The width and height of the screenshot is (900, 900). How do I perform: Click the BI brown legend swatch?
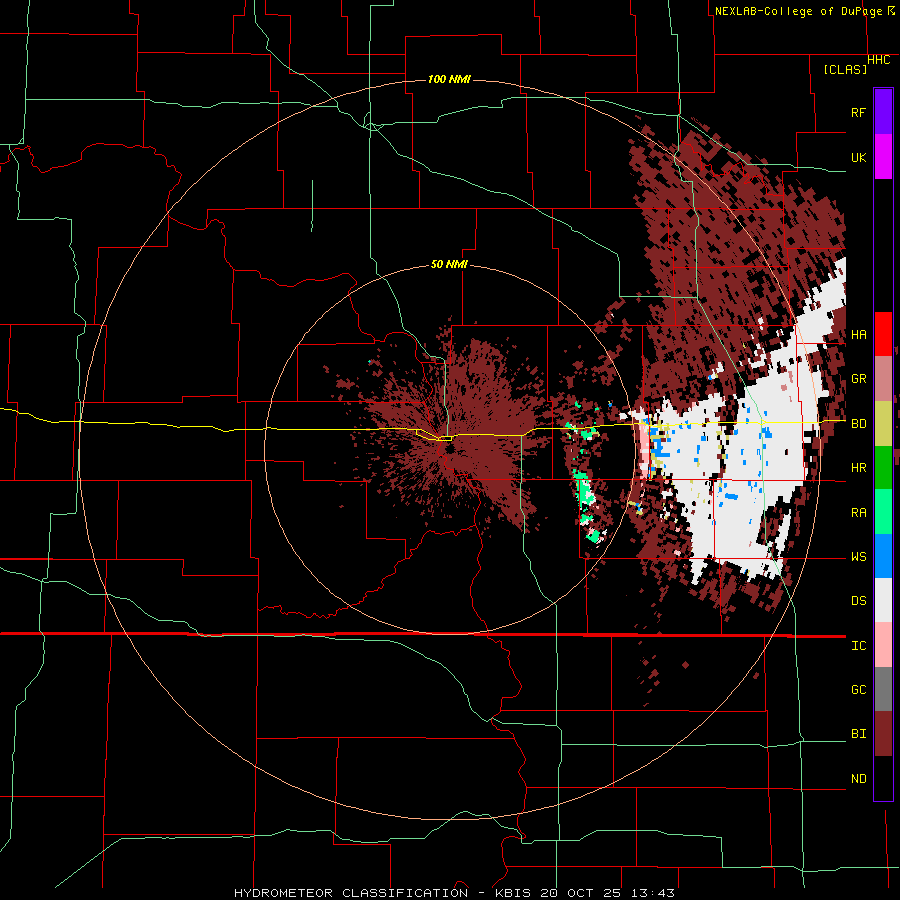point(883,734)
